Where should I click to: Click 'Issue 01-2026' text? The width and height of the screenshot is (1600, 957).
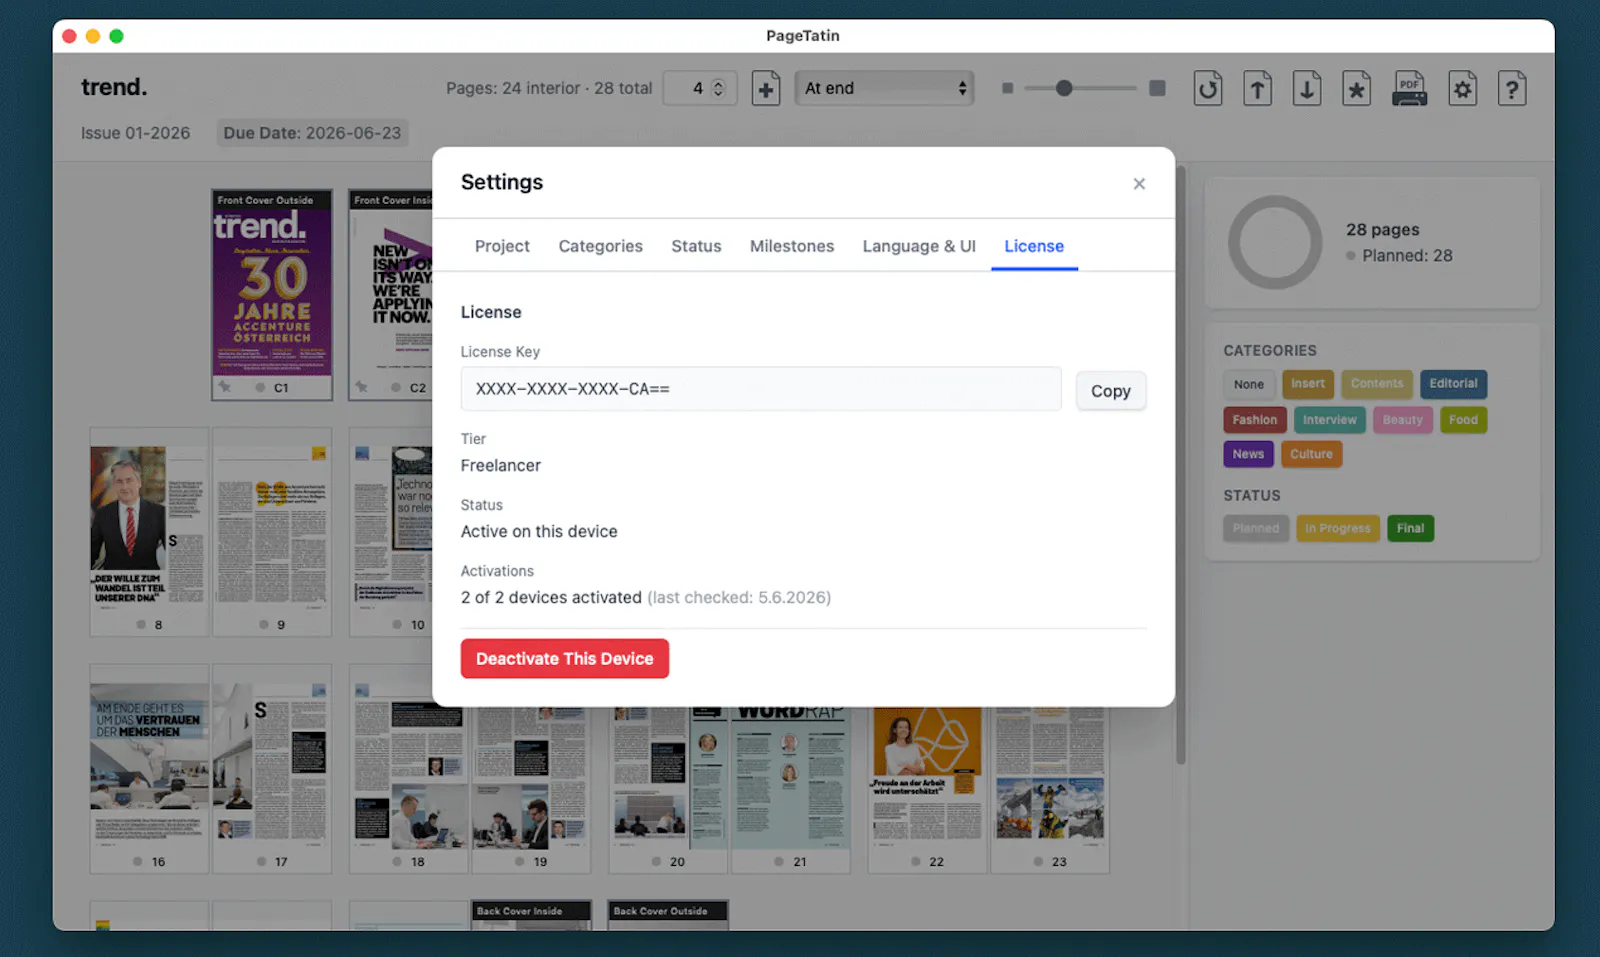click(135, 133)
